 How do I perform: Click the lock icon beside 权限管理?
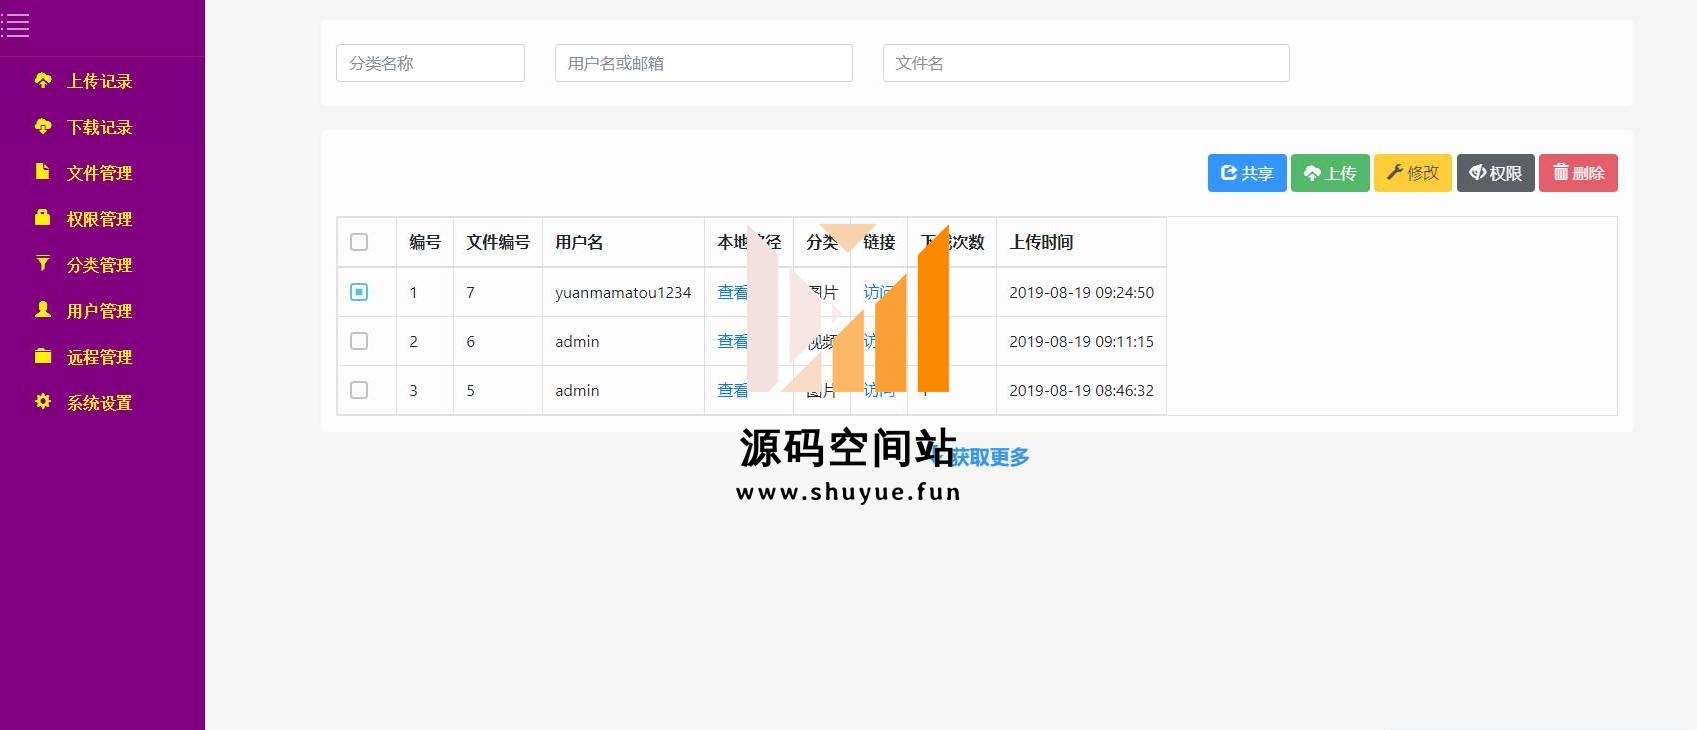tap(42, 218)
